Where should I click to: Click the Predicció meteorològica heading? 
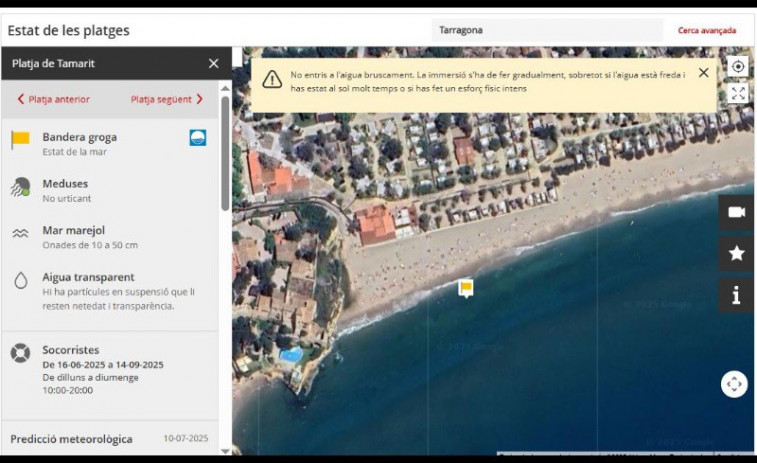(71, 439)
